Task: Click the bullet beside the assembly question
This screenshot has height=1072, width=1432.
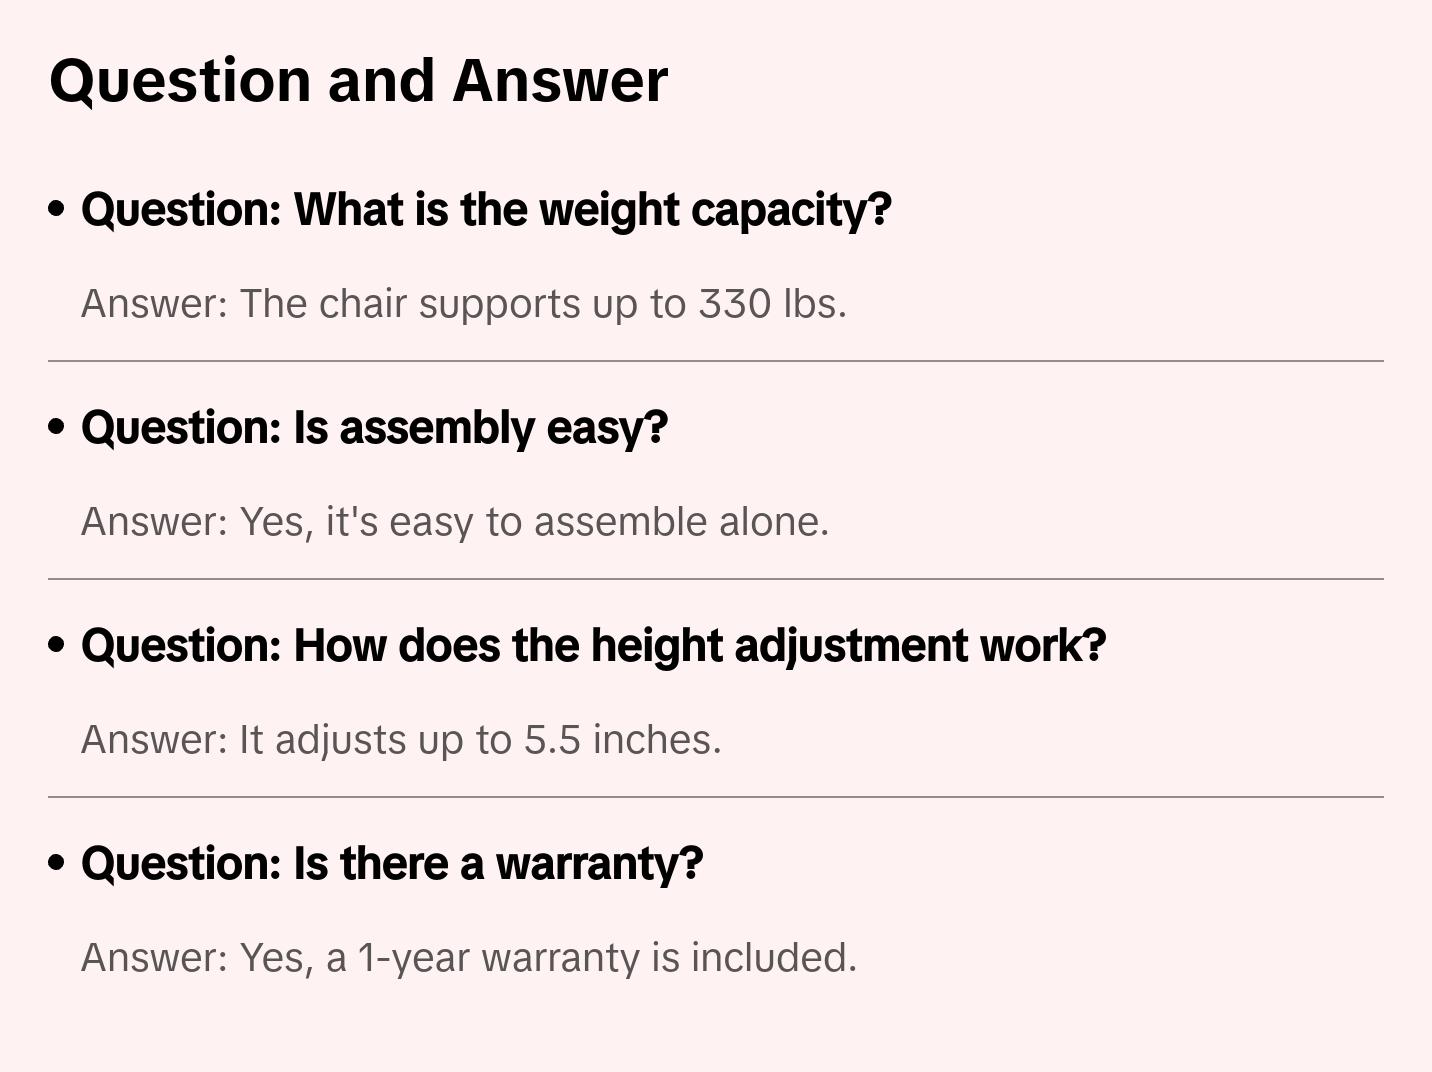Action: click(x=57, y=427)
